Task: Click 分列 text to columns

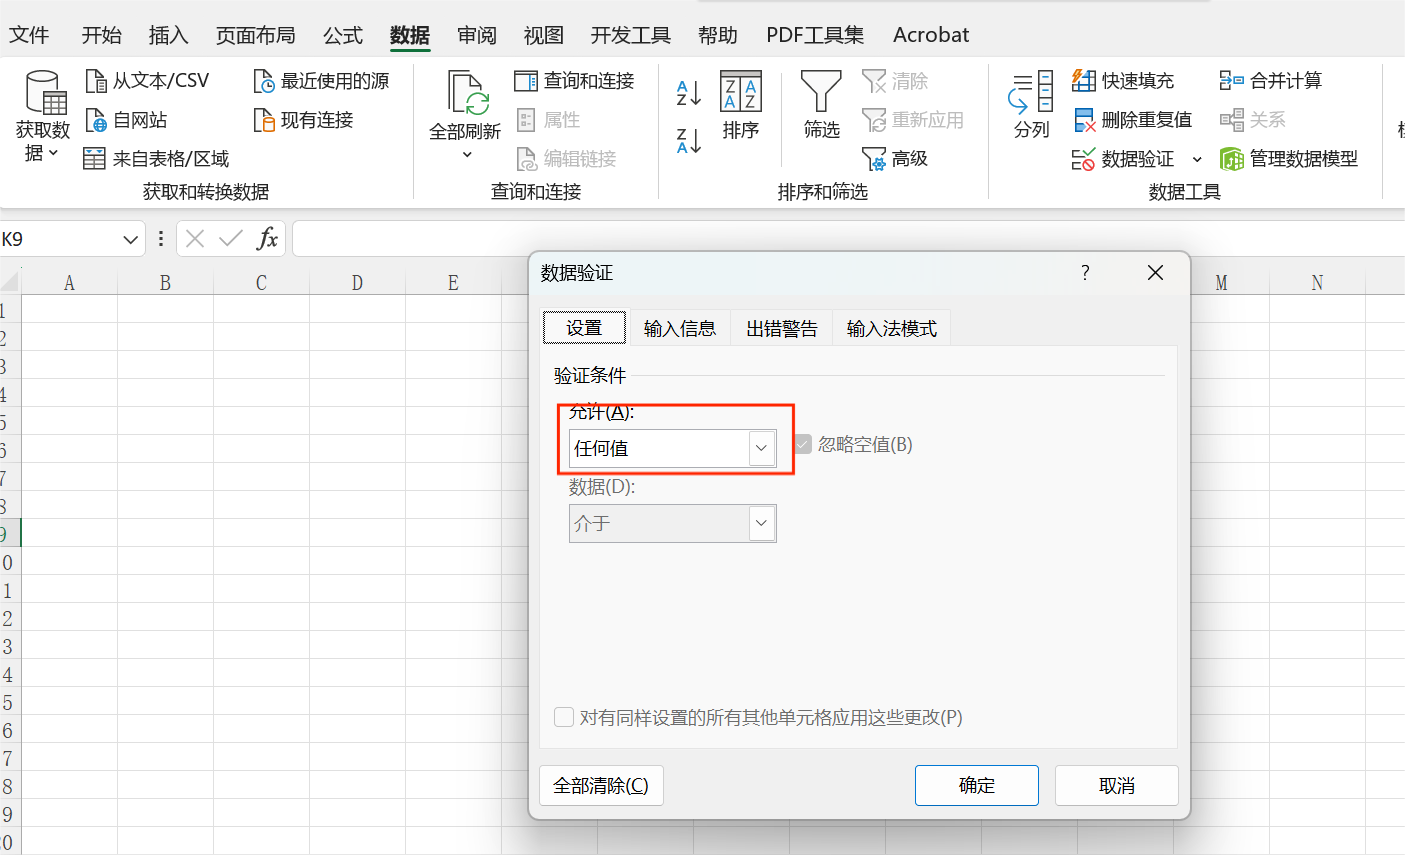Action: click(1031, 105)
